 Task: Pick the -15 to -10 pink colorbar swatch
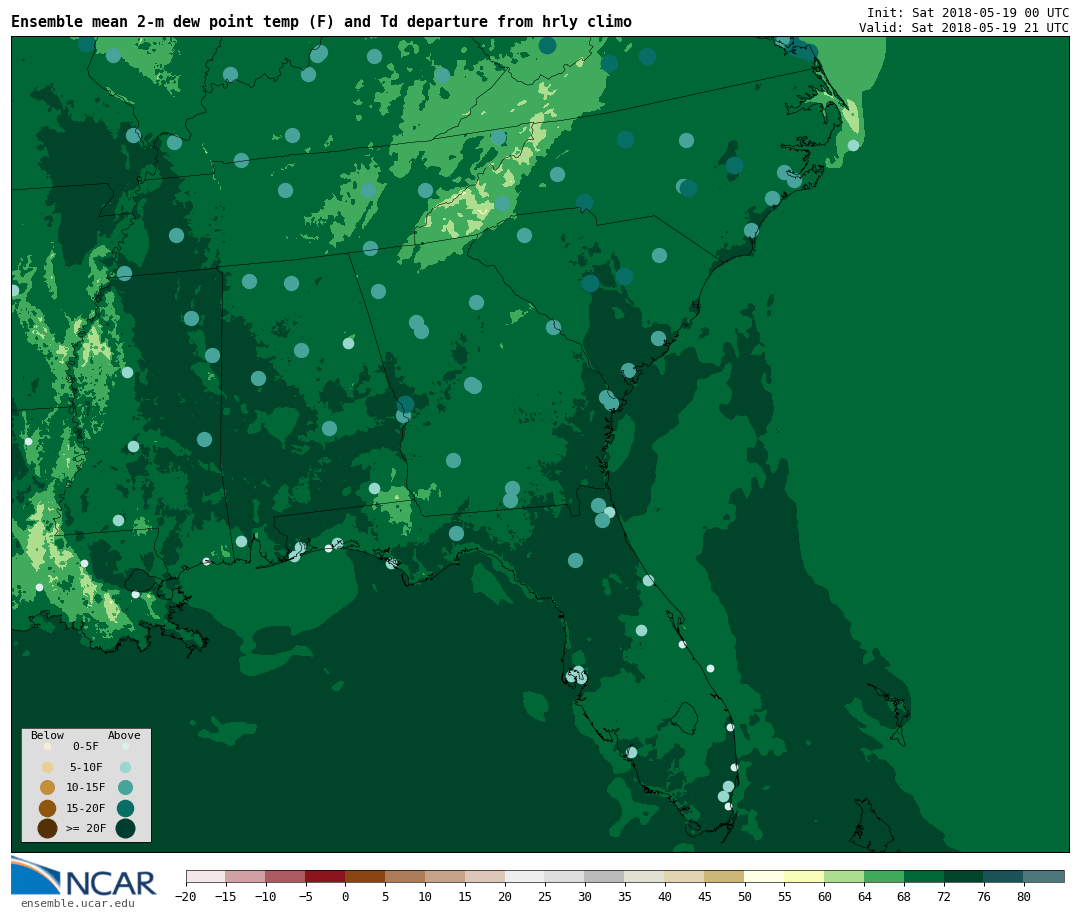[245, 876]
